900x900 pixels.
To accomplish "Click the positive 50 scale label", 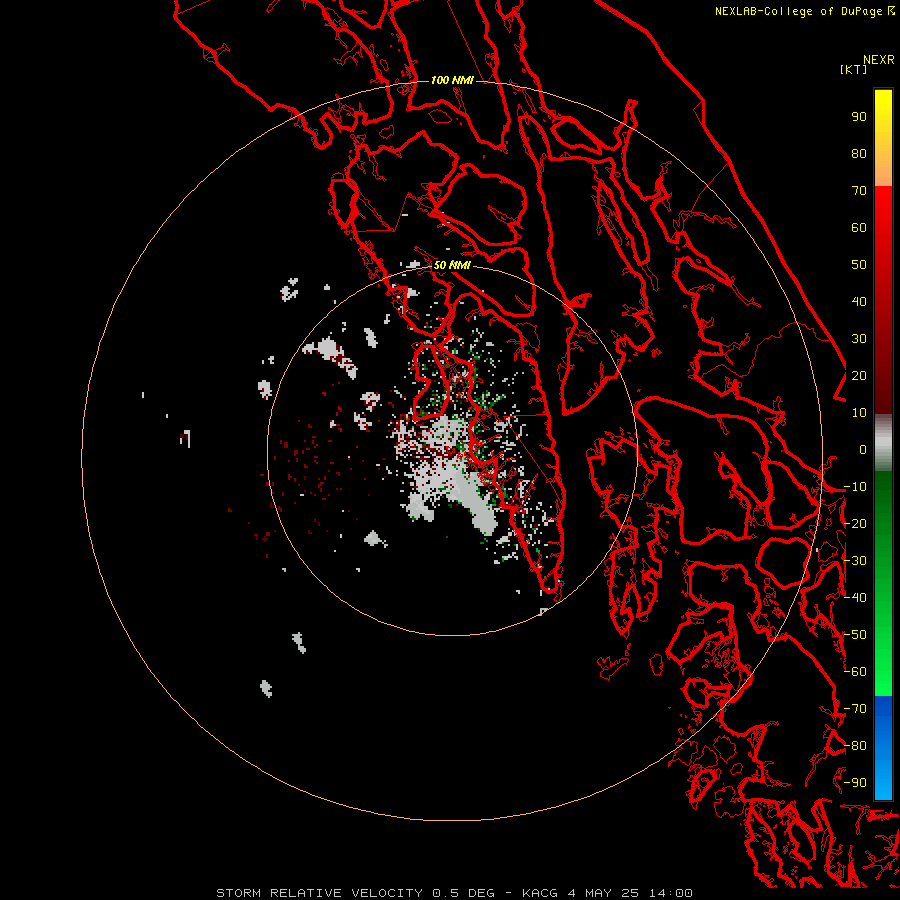I will click(x=859, y=265).
